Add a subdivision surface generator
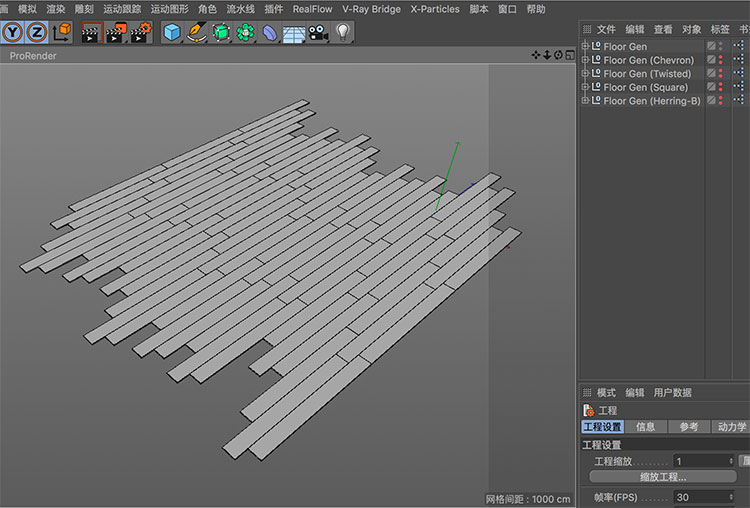Viewport: 750px width, 508px height. (x=221, y=33)
